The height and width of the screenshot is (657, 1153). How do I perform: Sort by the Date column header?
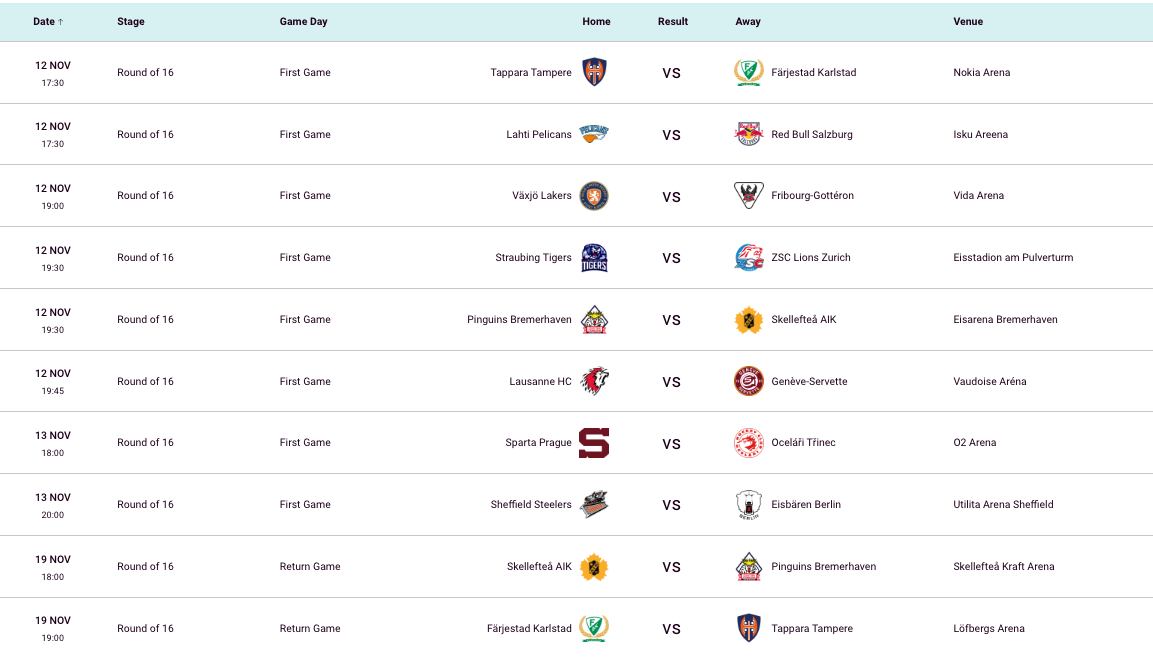(x=48, y=21)
